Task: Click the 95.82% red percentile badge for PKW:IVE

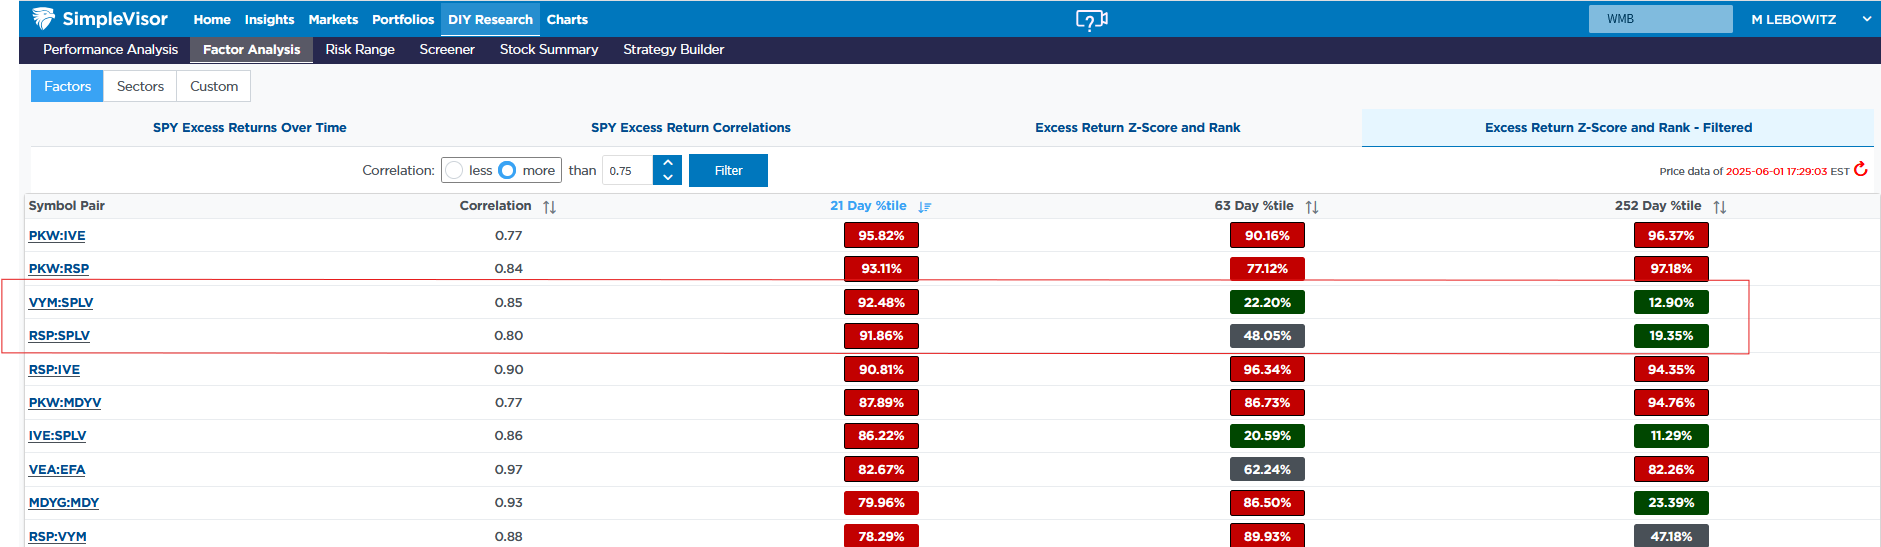Action: tap(881, 235)
